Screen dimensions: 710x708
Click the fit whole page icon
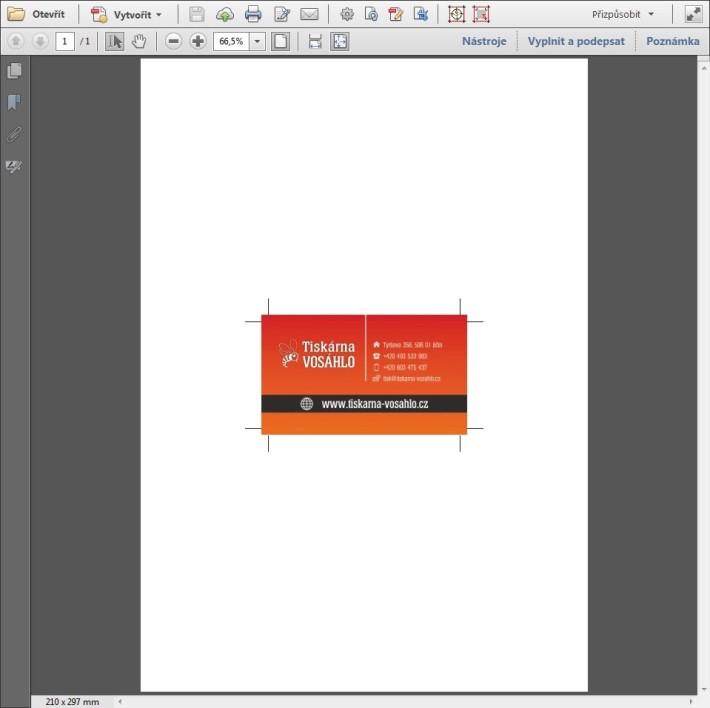coord(340,41)
